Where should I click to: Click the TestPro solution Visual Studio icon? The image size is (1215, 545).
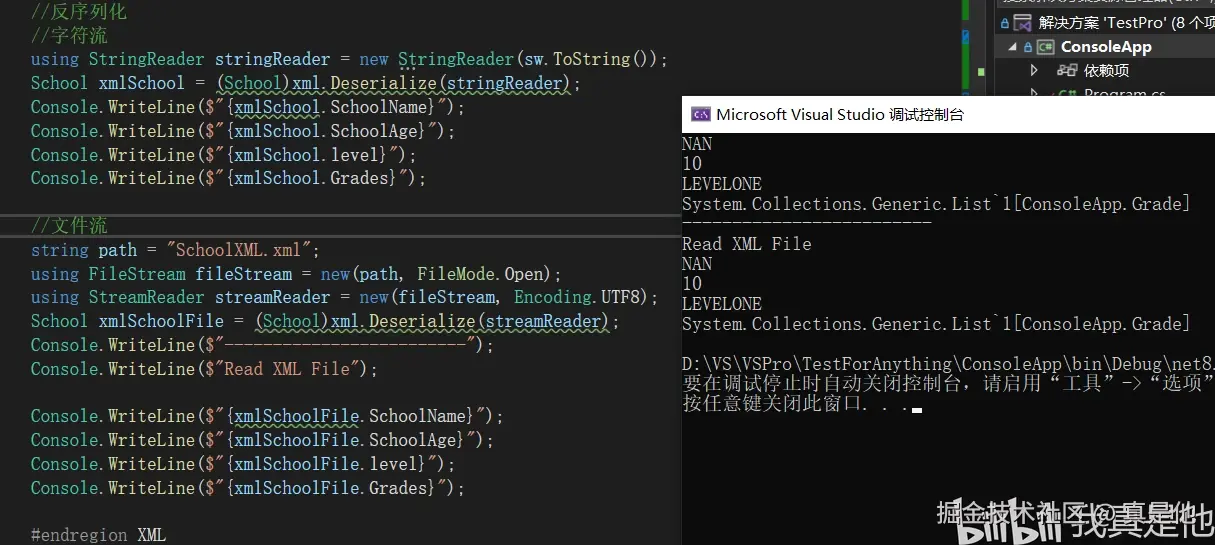[x=1022, y=22]
